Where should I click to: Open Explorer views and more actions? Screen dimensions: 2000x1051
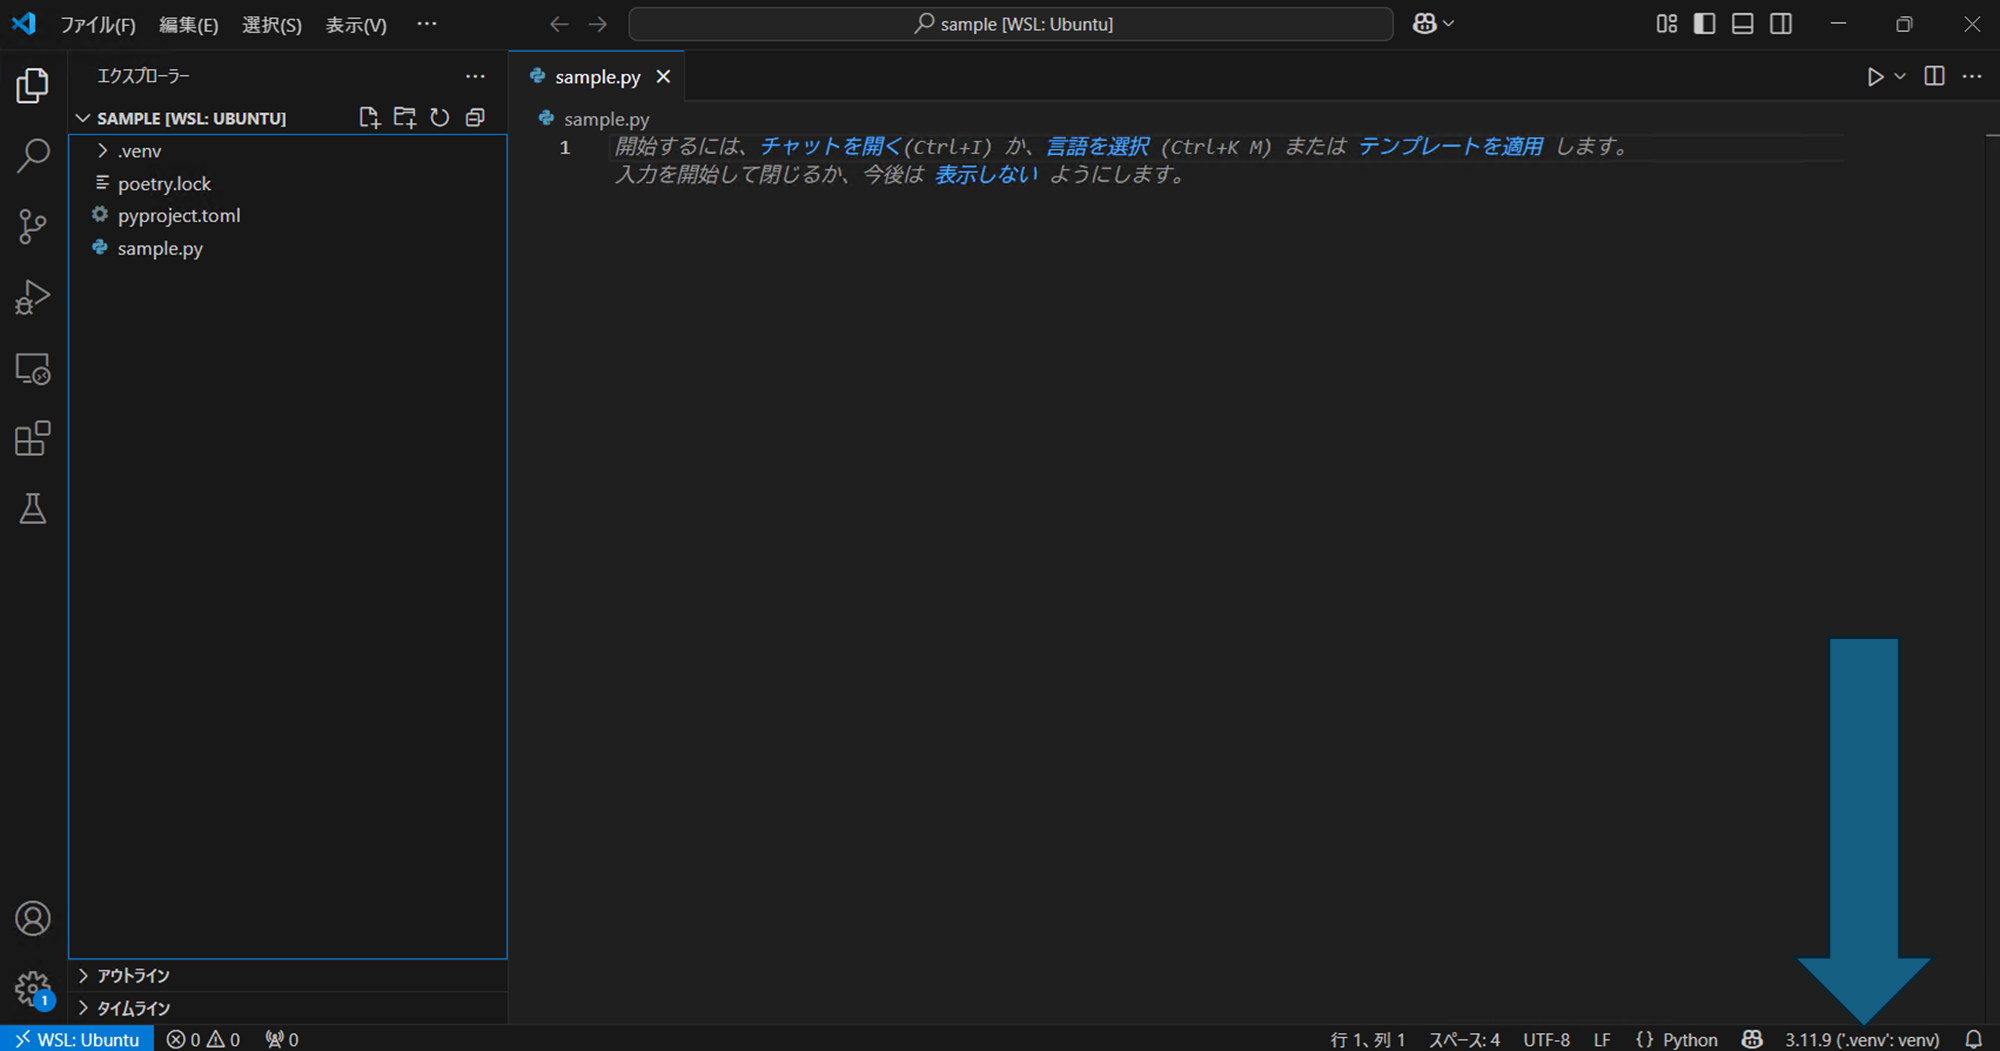[475, 76]
